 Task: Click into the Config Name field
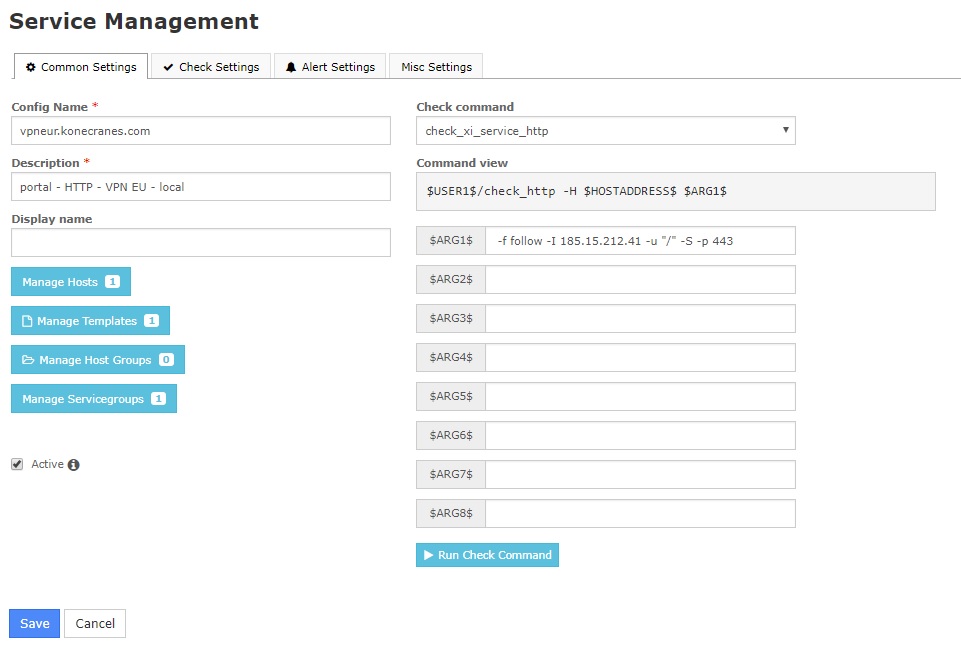[201, 131]
